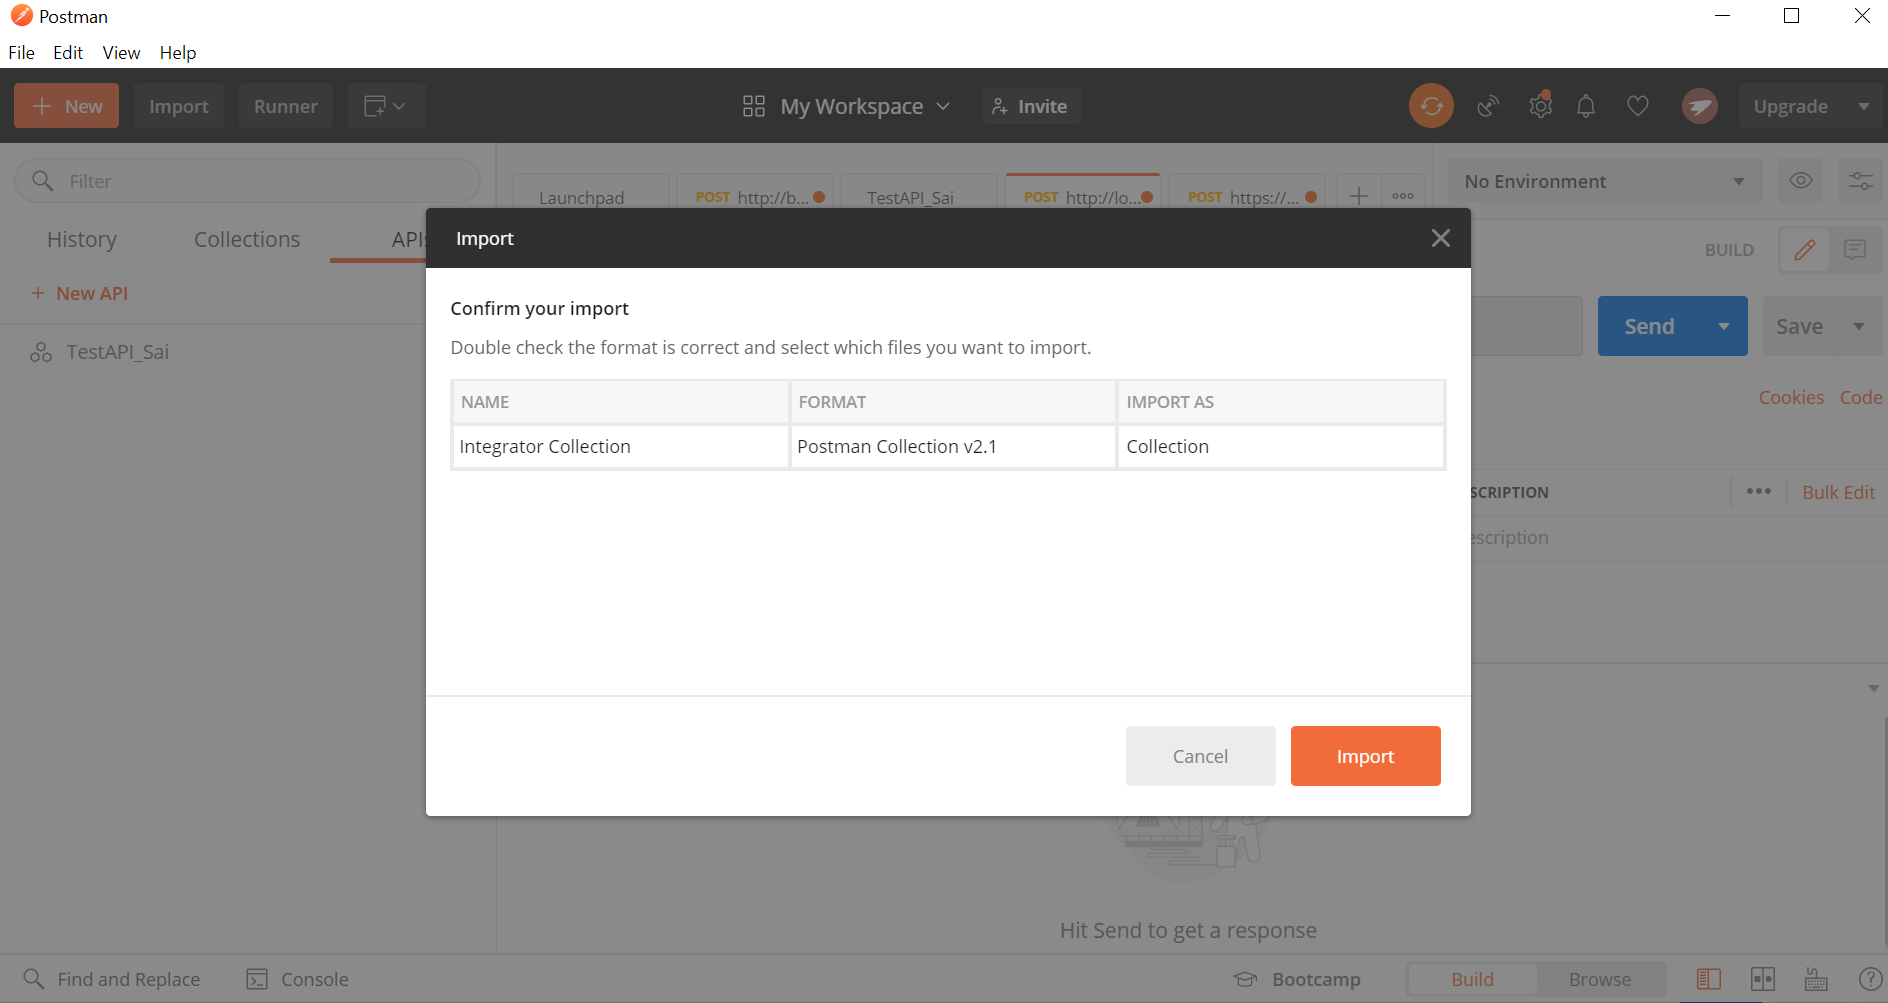Click New API link
The image size is (1888, 1003).
(x=79, y=293)
